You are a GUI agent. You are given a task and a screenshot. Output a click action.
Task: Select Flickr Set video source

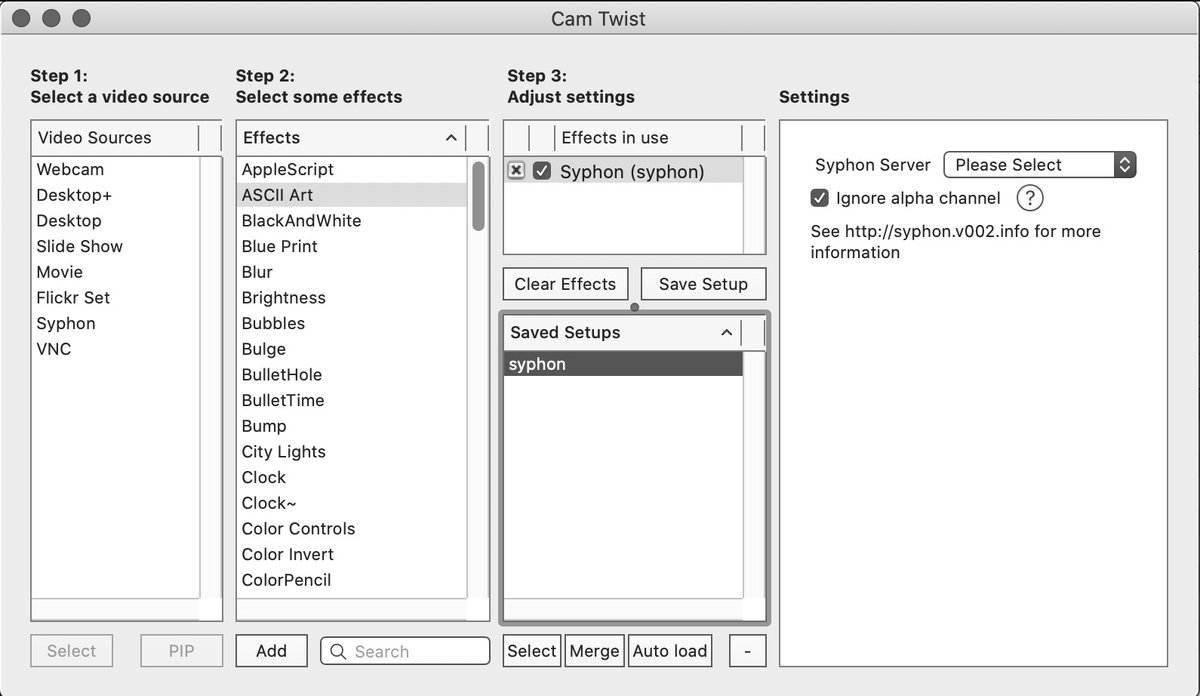115,298
